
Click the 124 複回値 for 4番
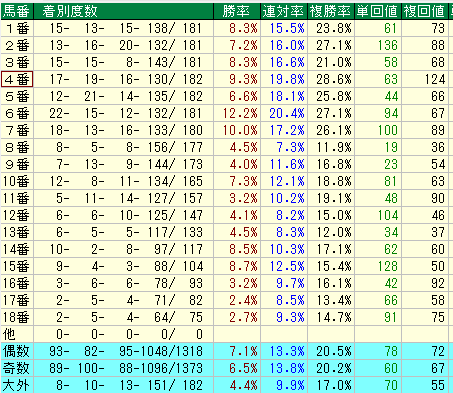tap(435, 80)
